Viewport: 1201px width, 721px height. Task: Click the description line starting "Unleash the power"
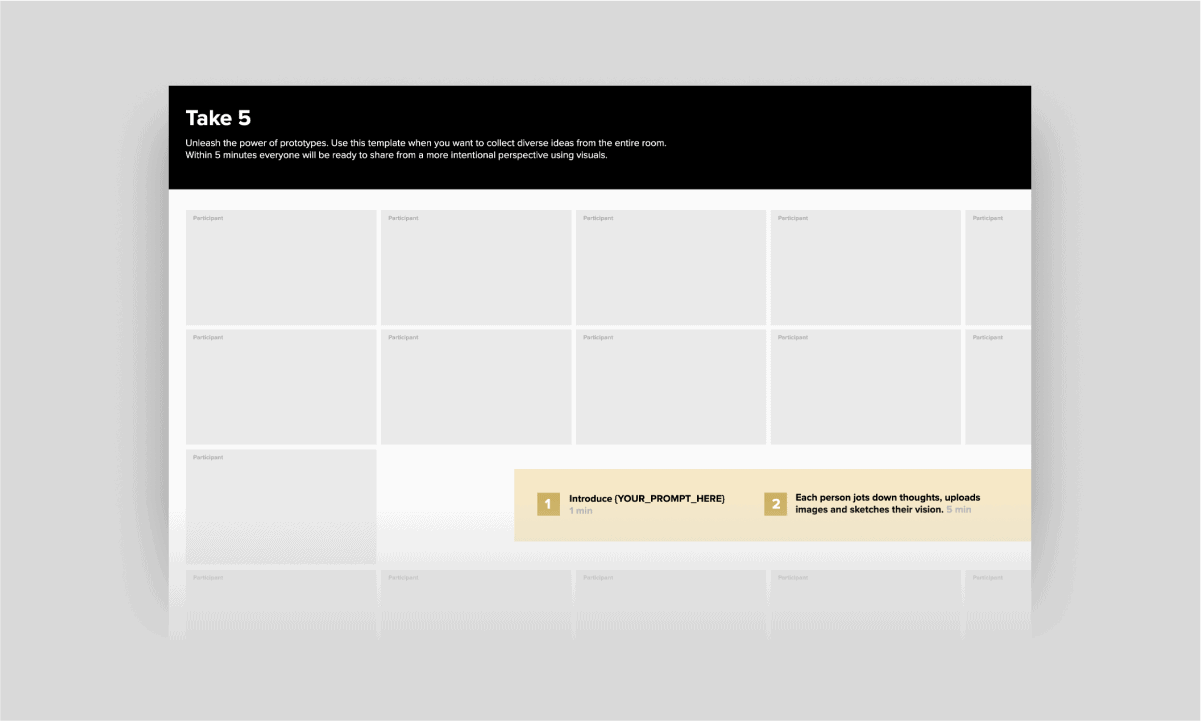click(x=425, y=143)
